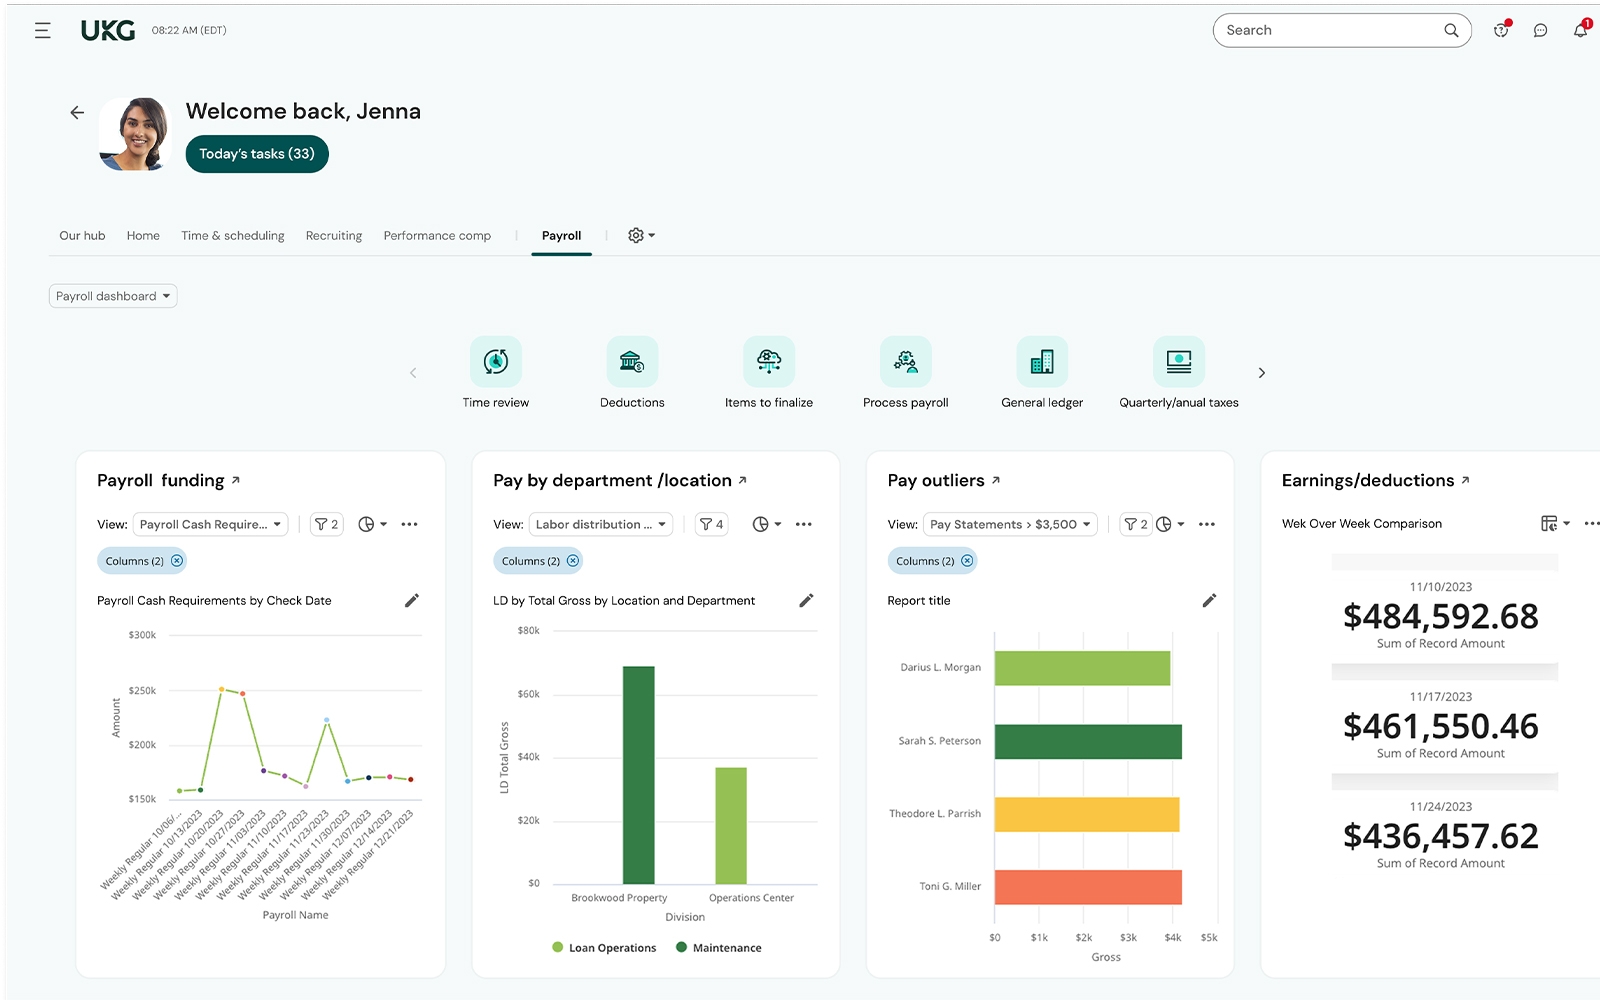Open the Pay Statements > $3,500 view dropdown
The width and height of the screenshot is (1600, 1000).
click(x=1010, y=524)
